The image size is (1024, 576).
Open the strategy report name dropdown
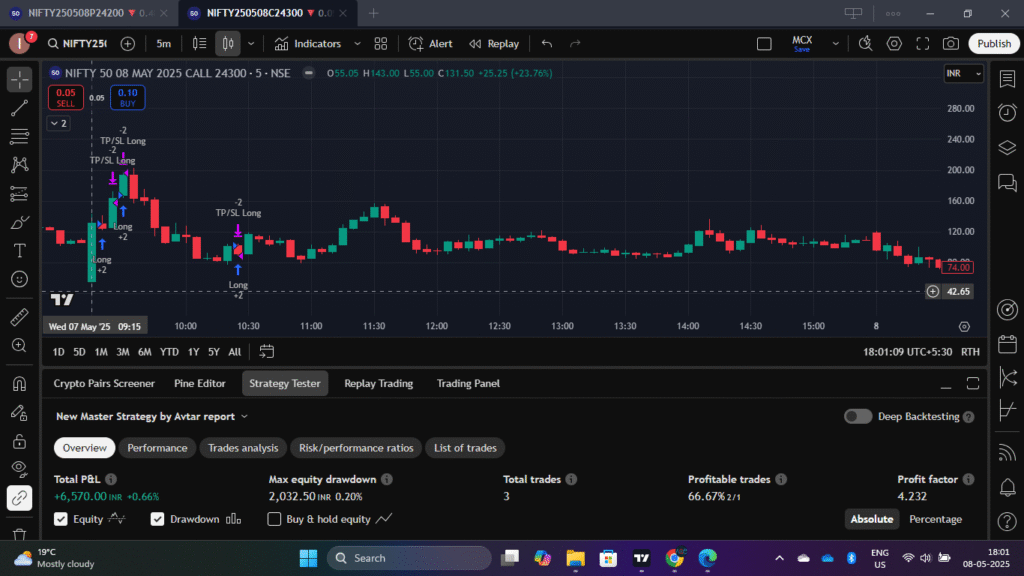[152, 417]
